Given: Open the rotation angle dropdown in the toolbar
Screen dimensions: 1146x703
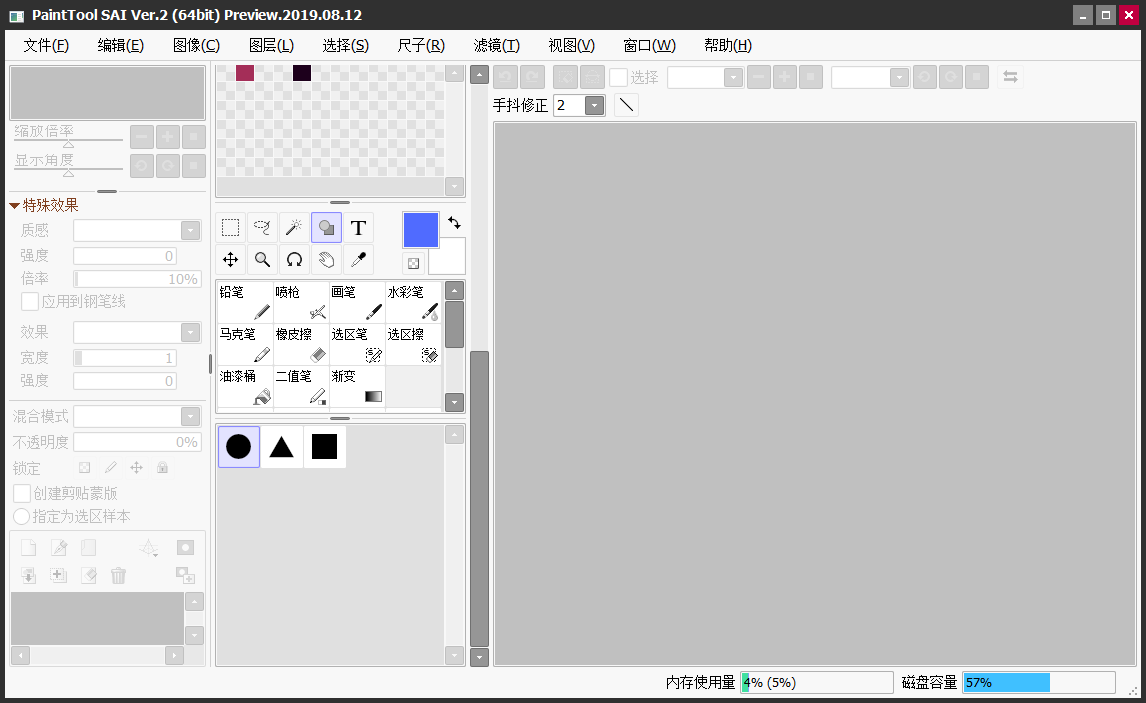Looking at the screenshot, I should (899, 77).
